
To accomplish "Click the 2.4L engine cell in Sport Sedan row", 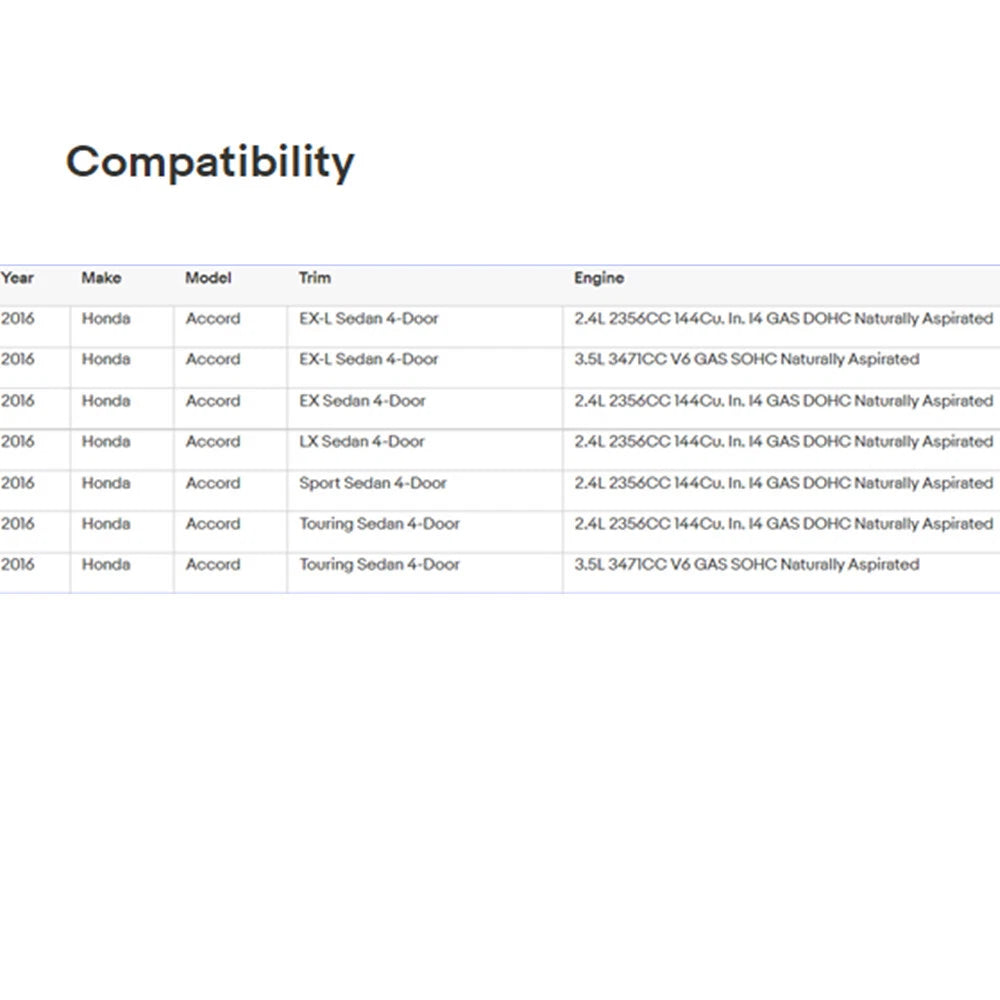I will tap(784, 483).
